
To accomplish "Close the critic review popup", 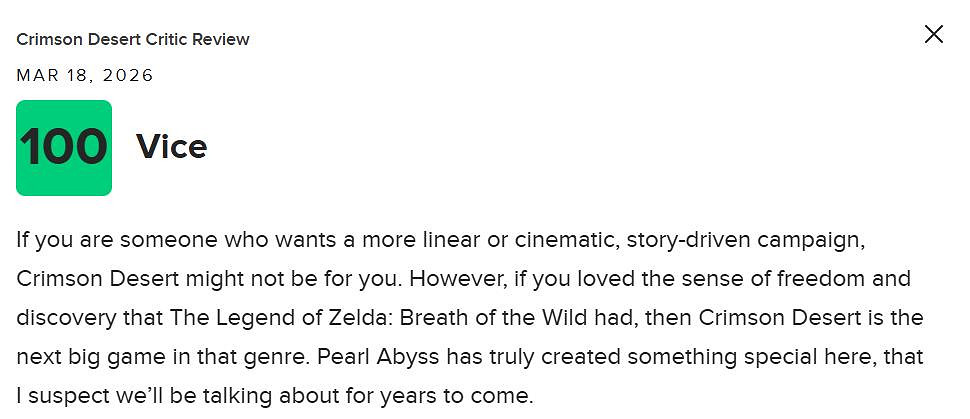I will click(x=933, y=35).
